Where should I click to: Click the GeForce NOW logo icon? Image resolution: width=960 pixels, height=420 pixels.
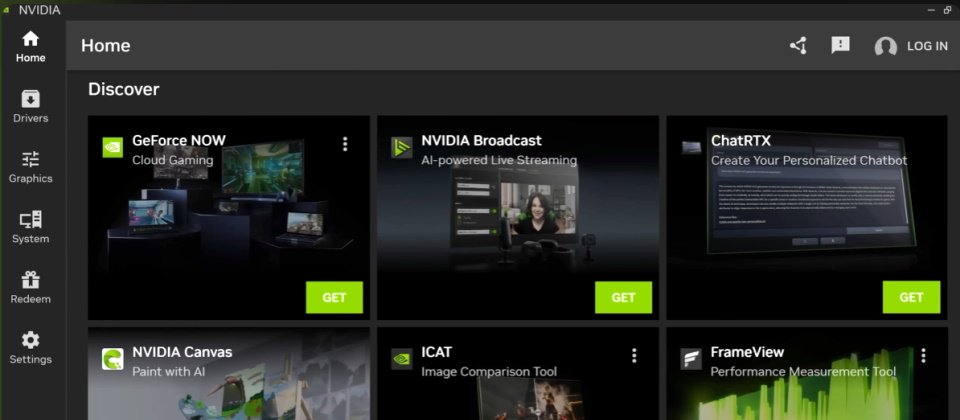[x=113, y=148]
